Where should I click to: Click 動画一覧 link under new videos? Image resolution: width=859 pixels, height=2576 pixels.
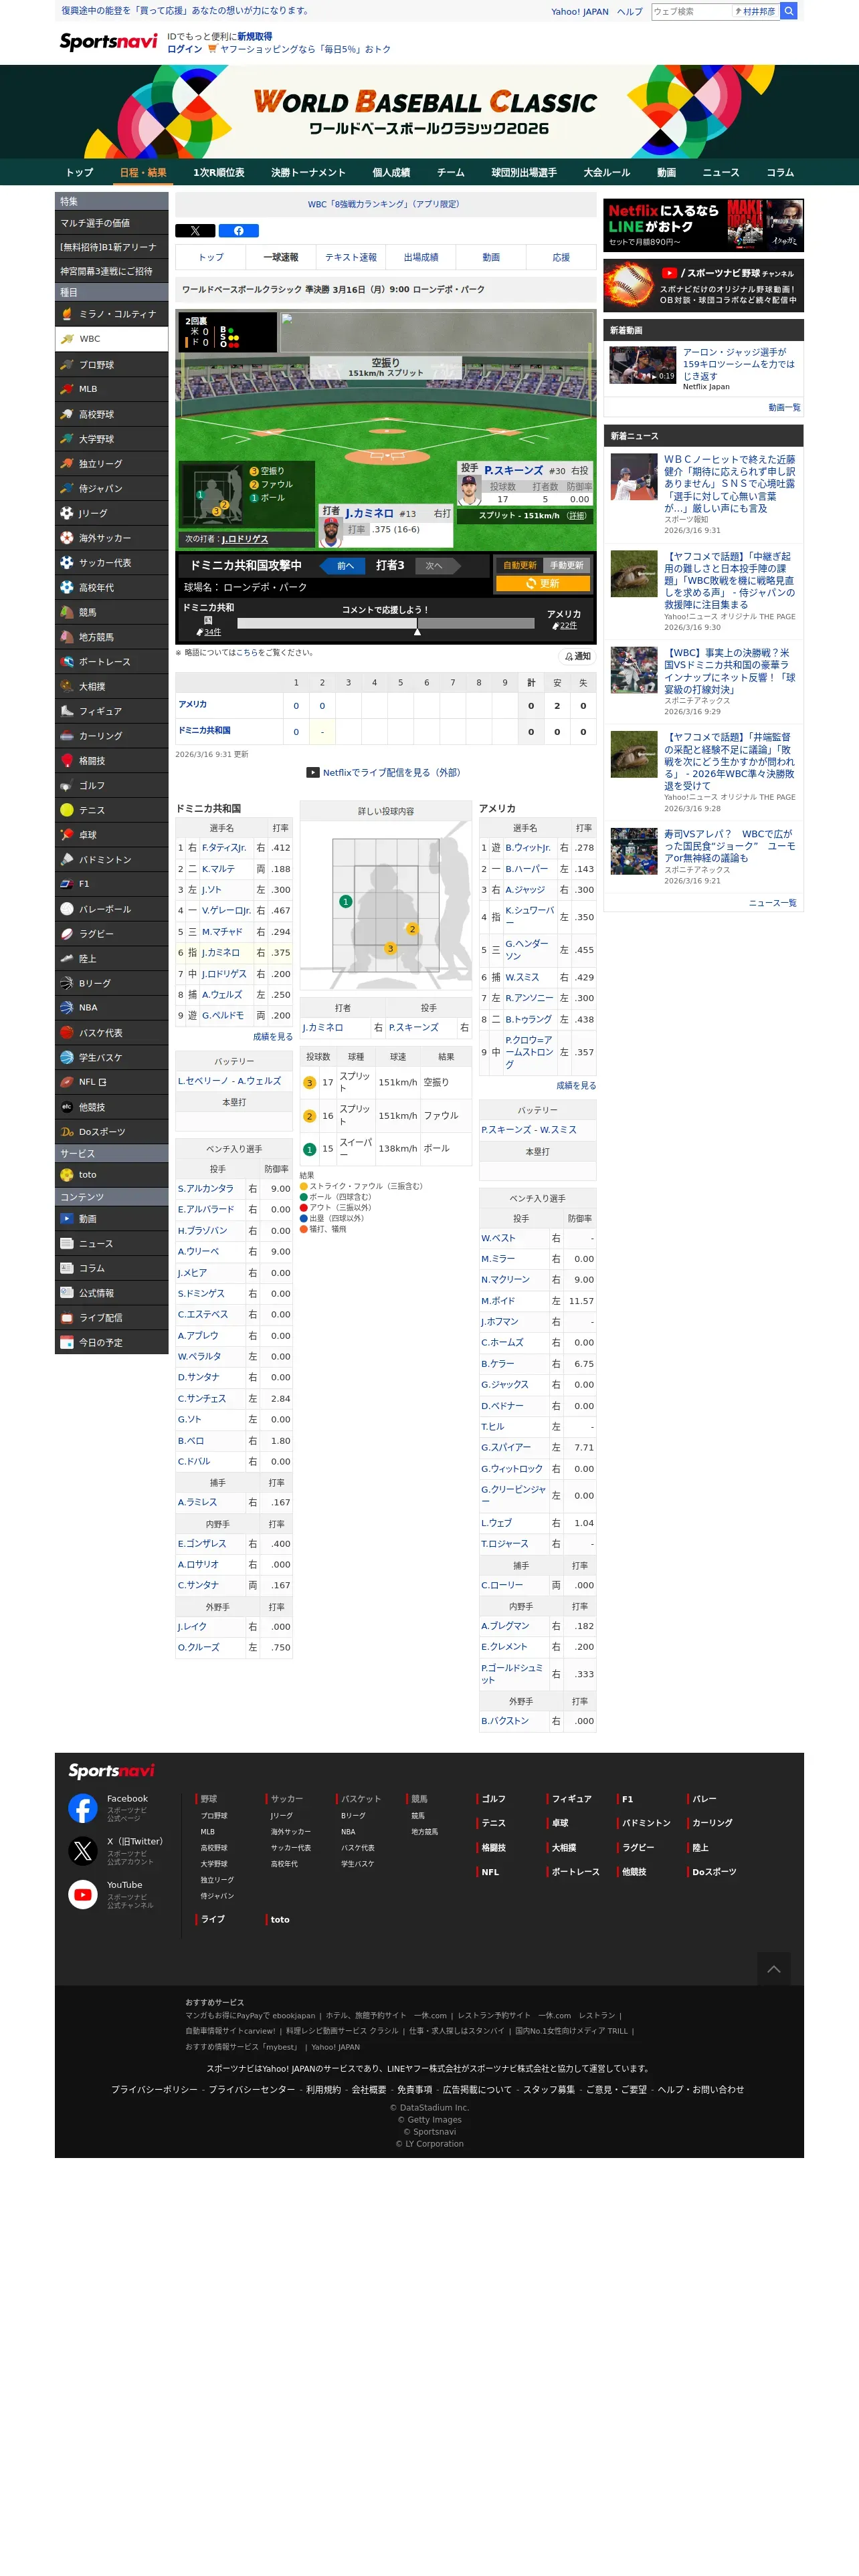pos(784,408)
